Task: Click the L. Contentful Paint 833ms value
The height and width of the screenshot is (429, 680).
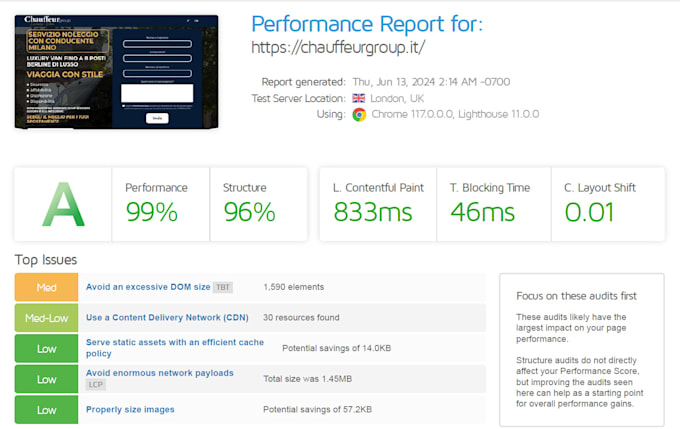Action: click(x=373, y=212)
